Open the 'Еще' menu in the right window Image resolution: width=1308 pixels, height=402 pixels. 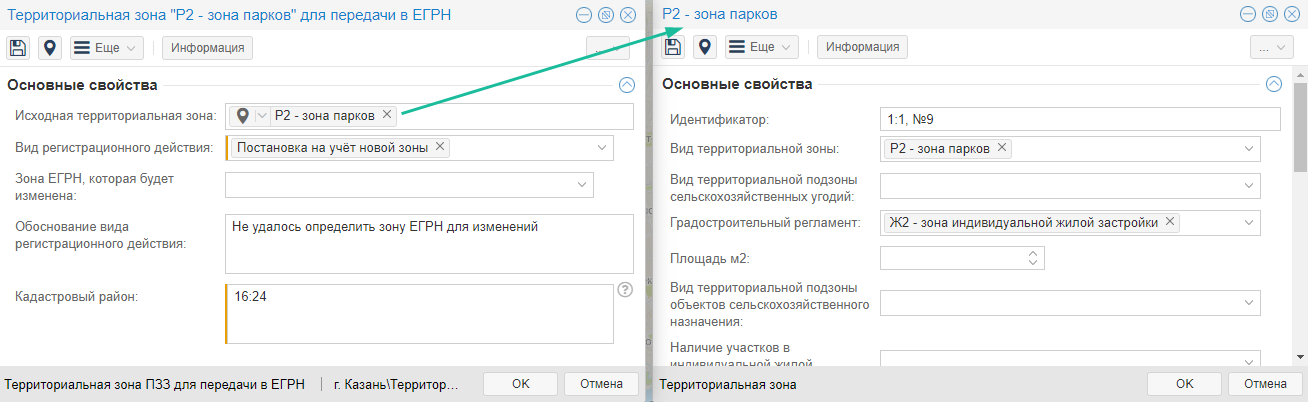(x=763, y=47)
